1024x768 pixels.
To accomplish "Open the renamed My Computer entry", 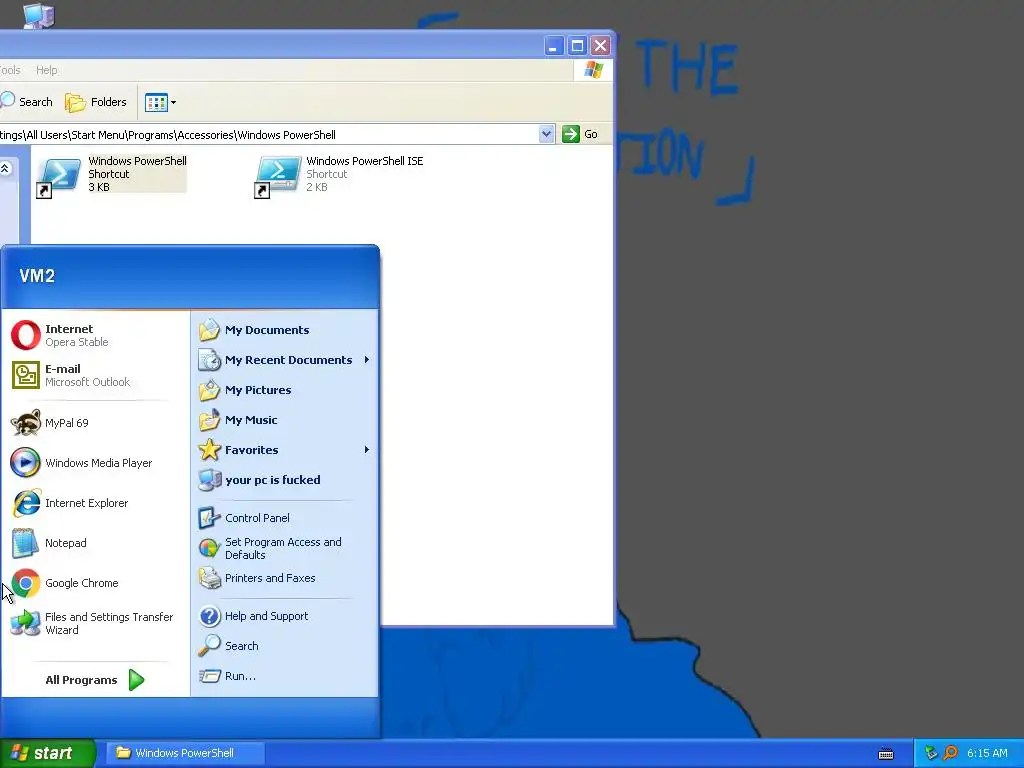I will [x=285, y=480].
